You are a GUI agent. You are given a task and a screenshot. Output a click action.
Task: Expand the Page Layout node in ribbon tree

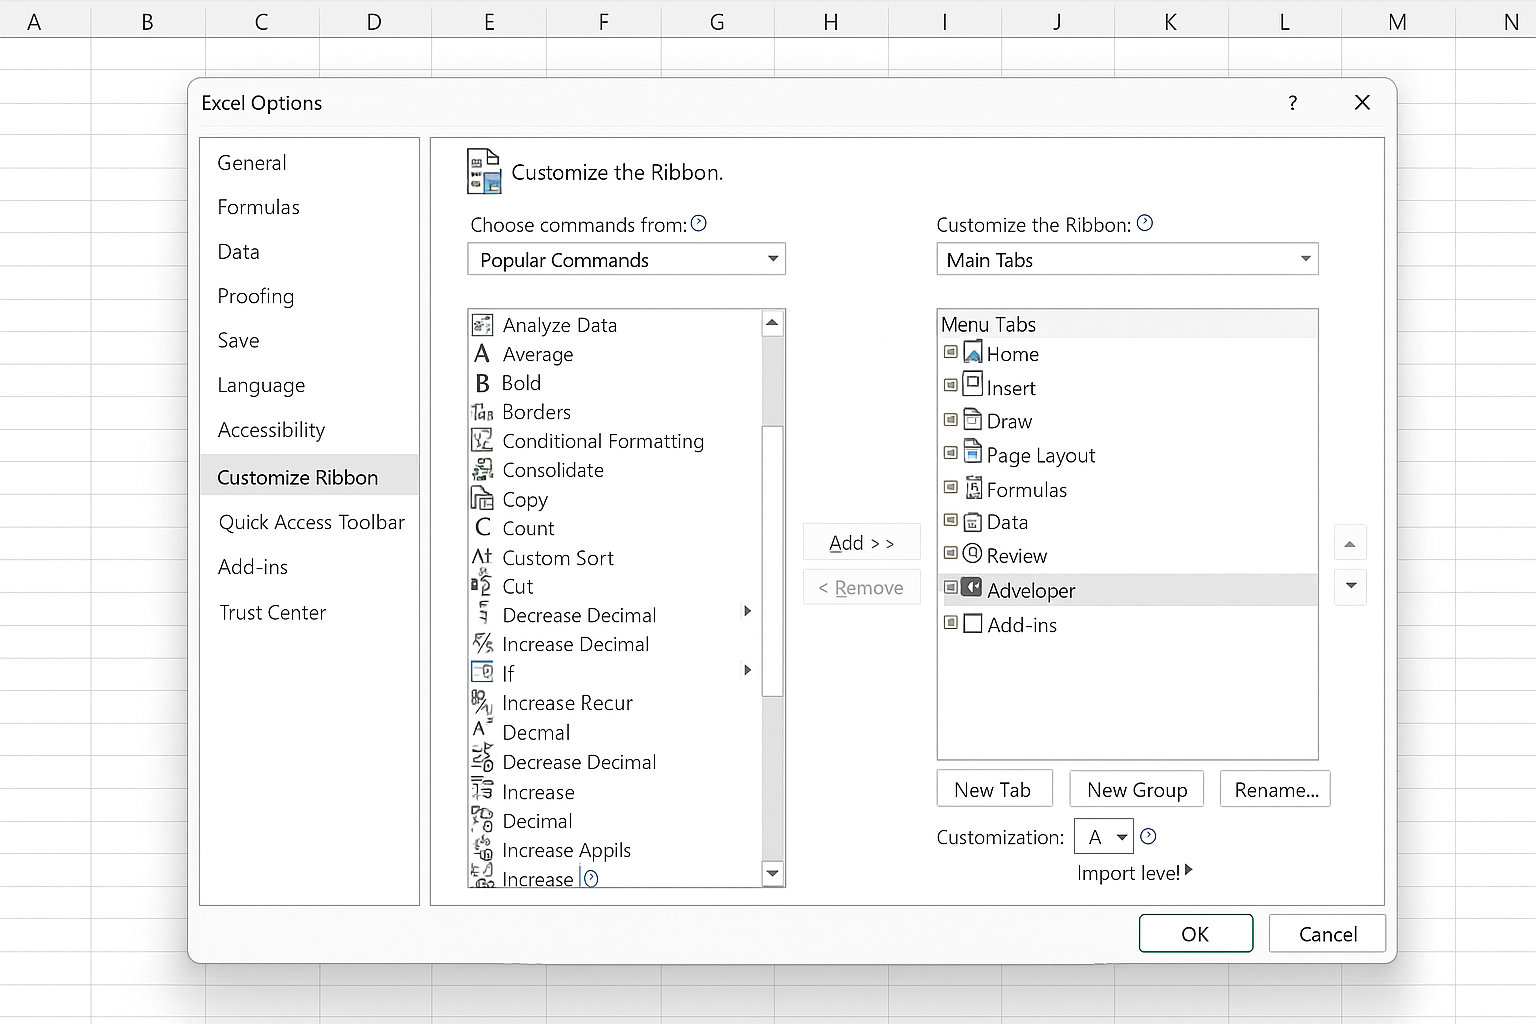[950, 453]
